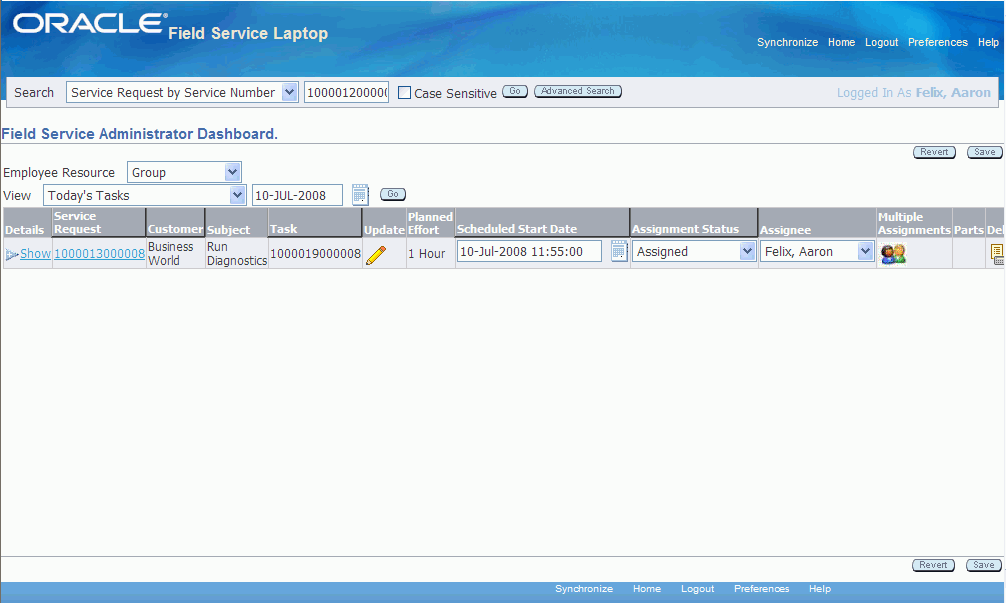Click the Debrief notepad icon in task row
This screenshot has width=1006, height=603.
click(x=997, y=254)
